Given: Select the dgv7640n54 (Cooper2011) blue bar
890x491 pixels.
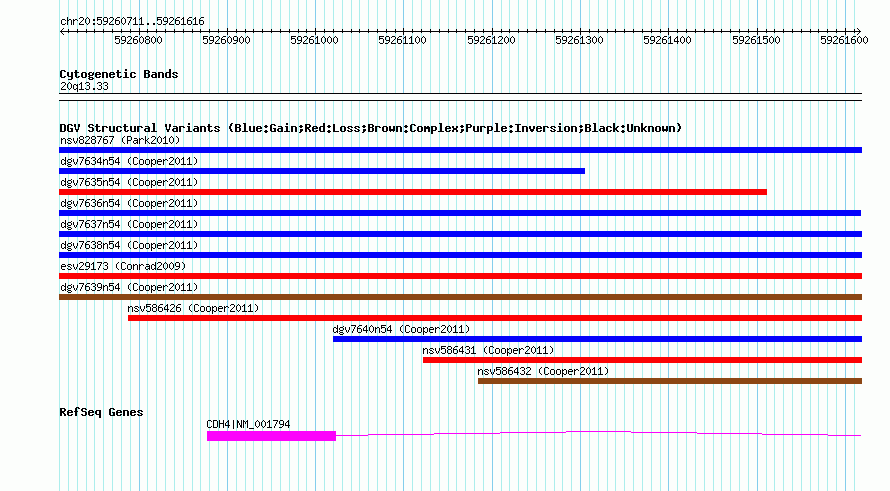Looking at the screenshot, I should click(597, 339).
